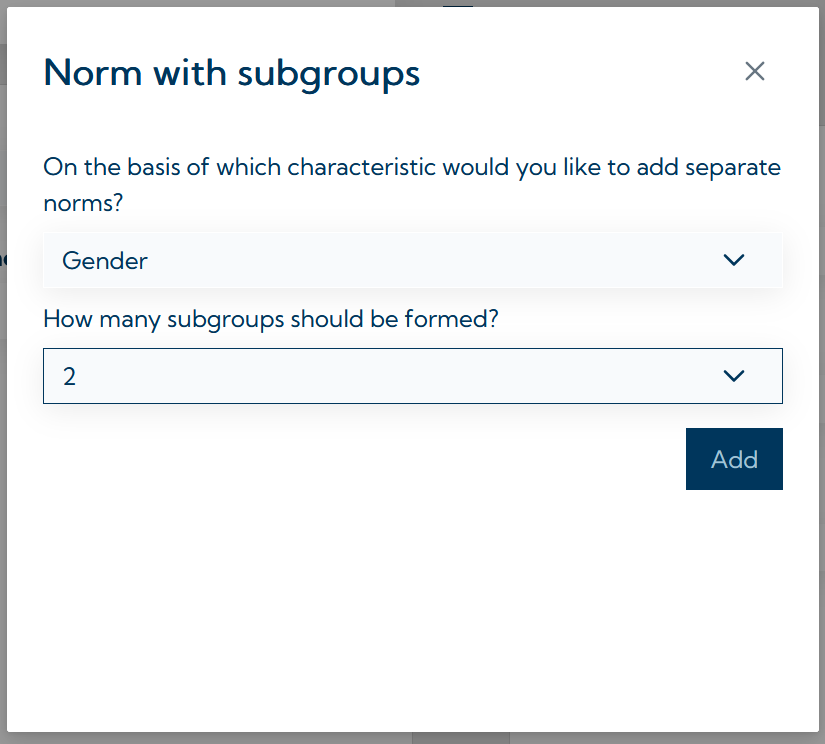Click the dimmed backdrop strip above the dialog
Screen dimensions: 825x744
click(200, 3)
